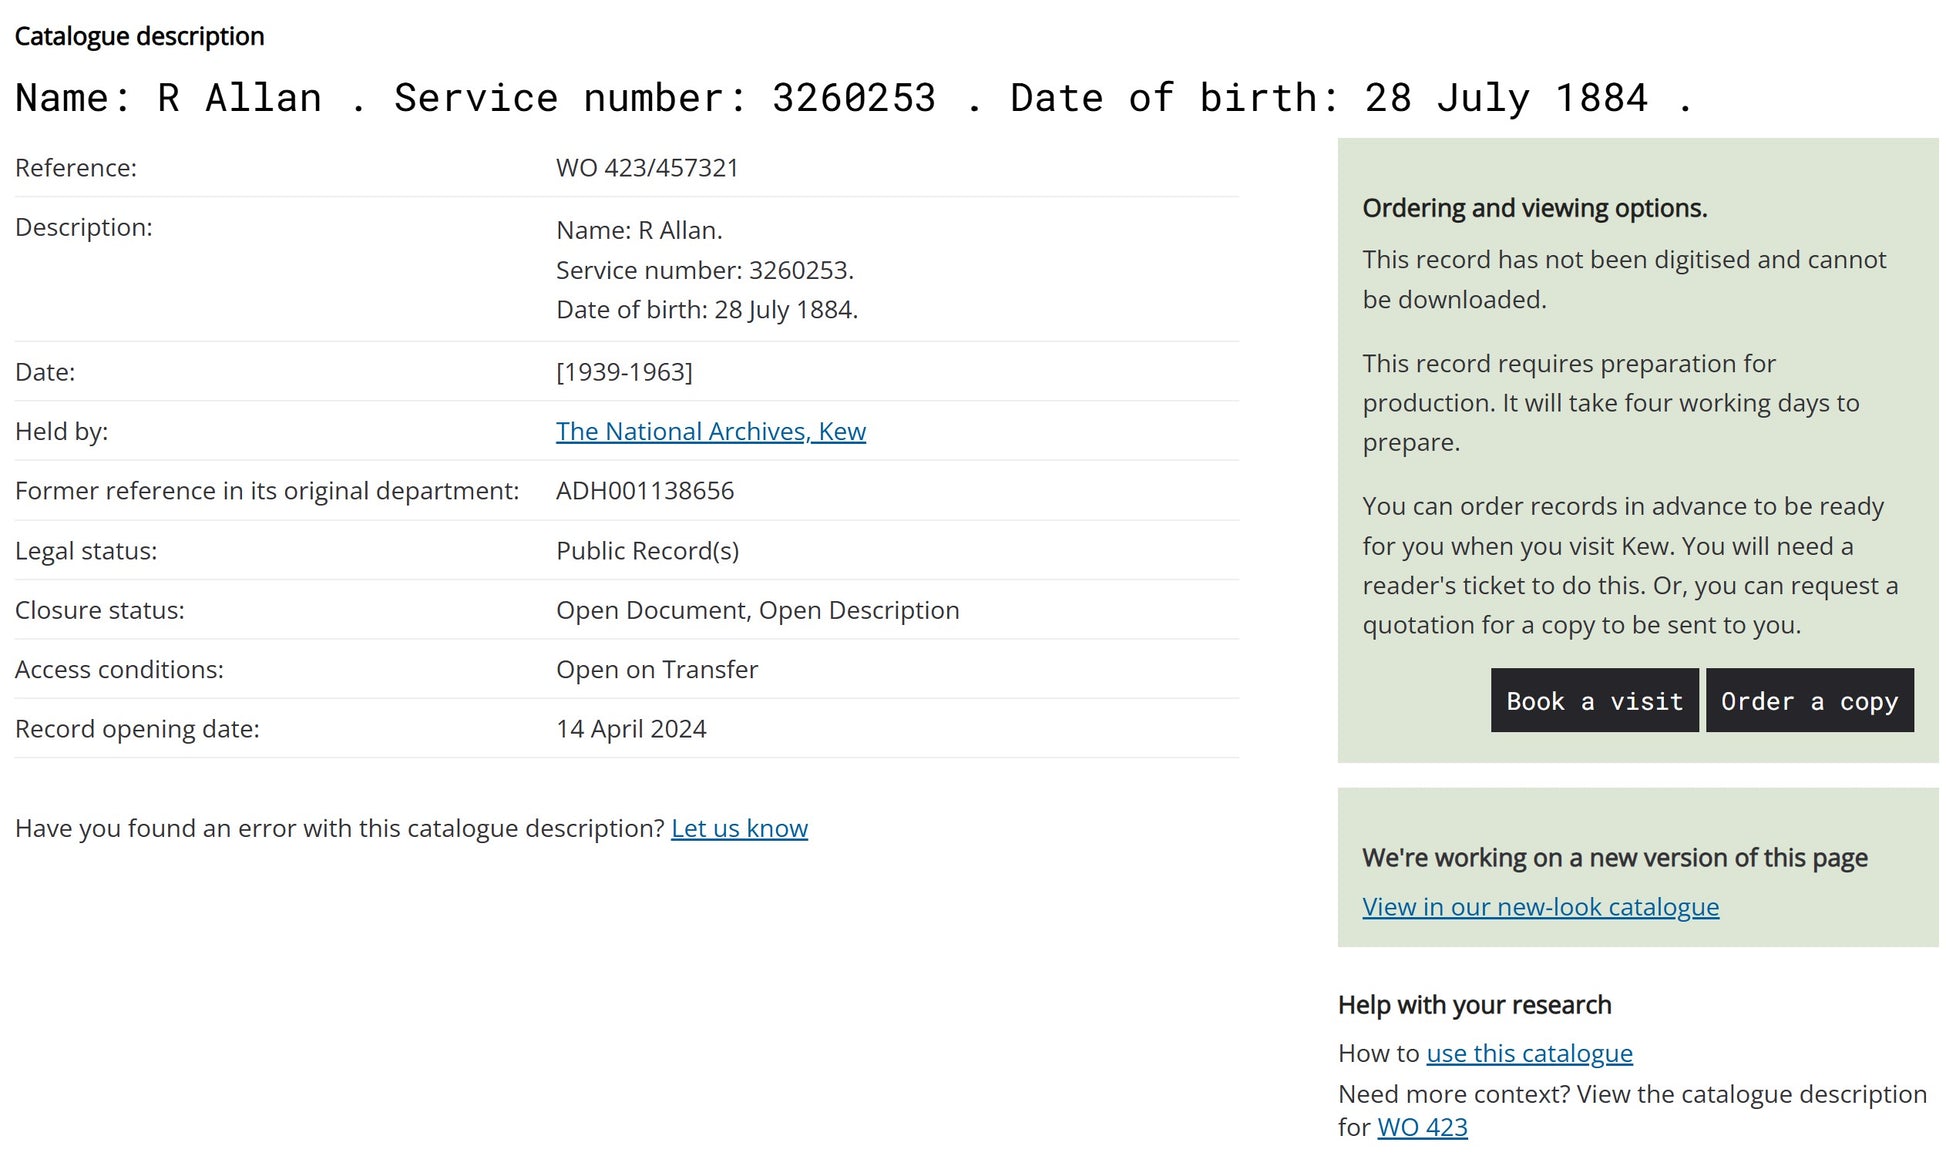Click the Ordering and viewing options heading

pyautogui.click(x=1534, y=208)
